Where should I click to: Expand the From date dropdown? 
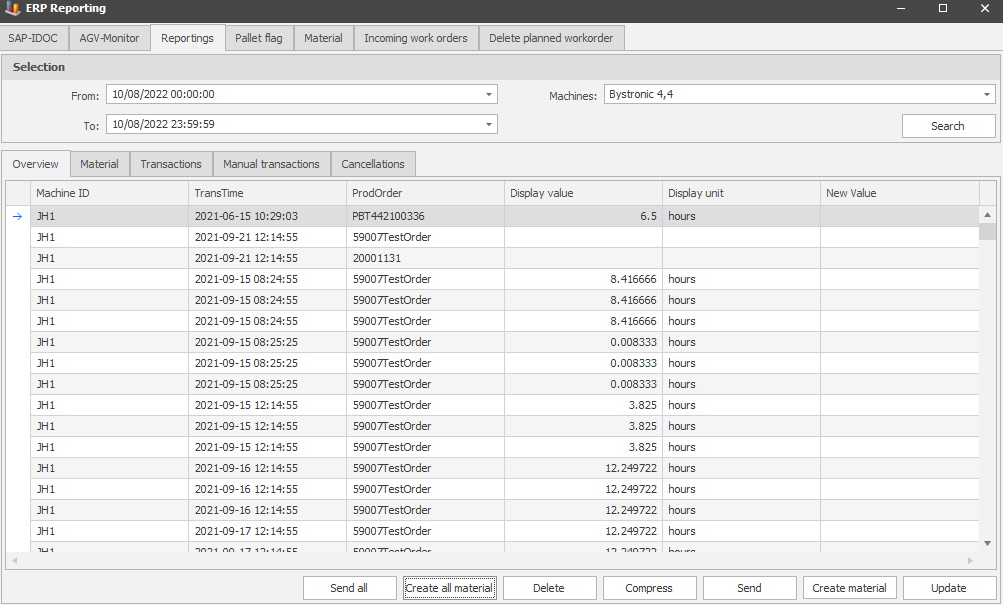489,95
